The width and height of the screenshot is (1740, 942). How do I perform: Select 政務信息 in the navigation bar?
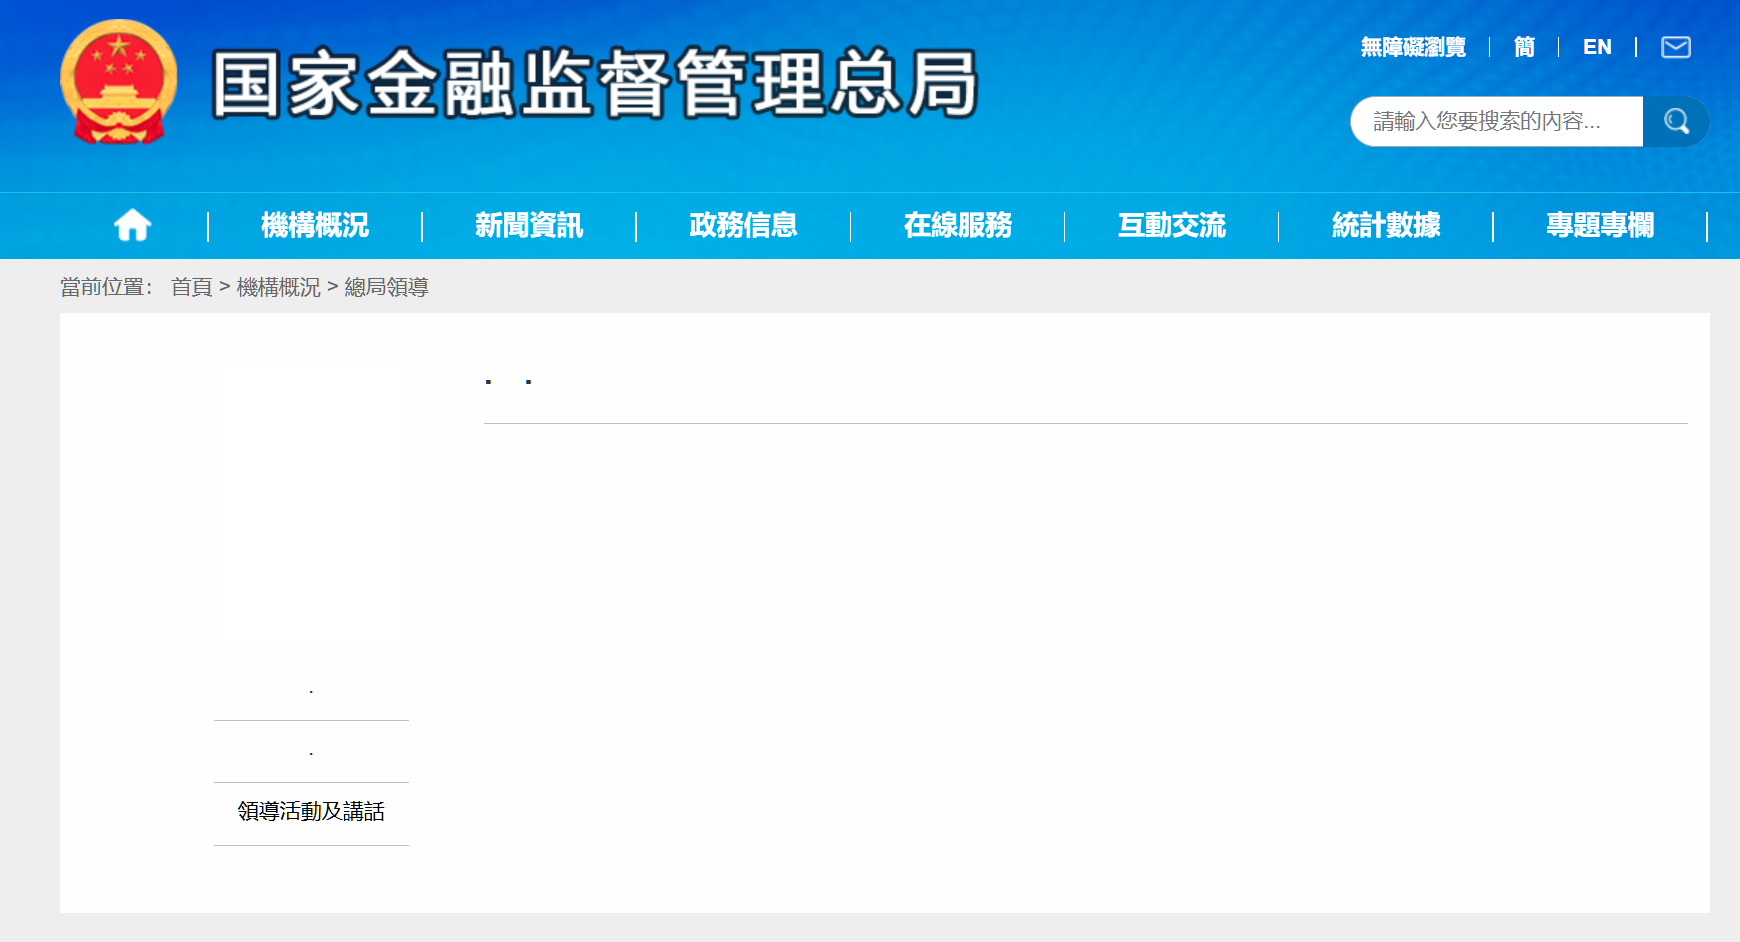click(x=743, y=225)
